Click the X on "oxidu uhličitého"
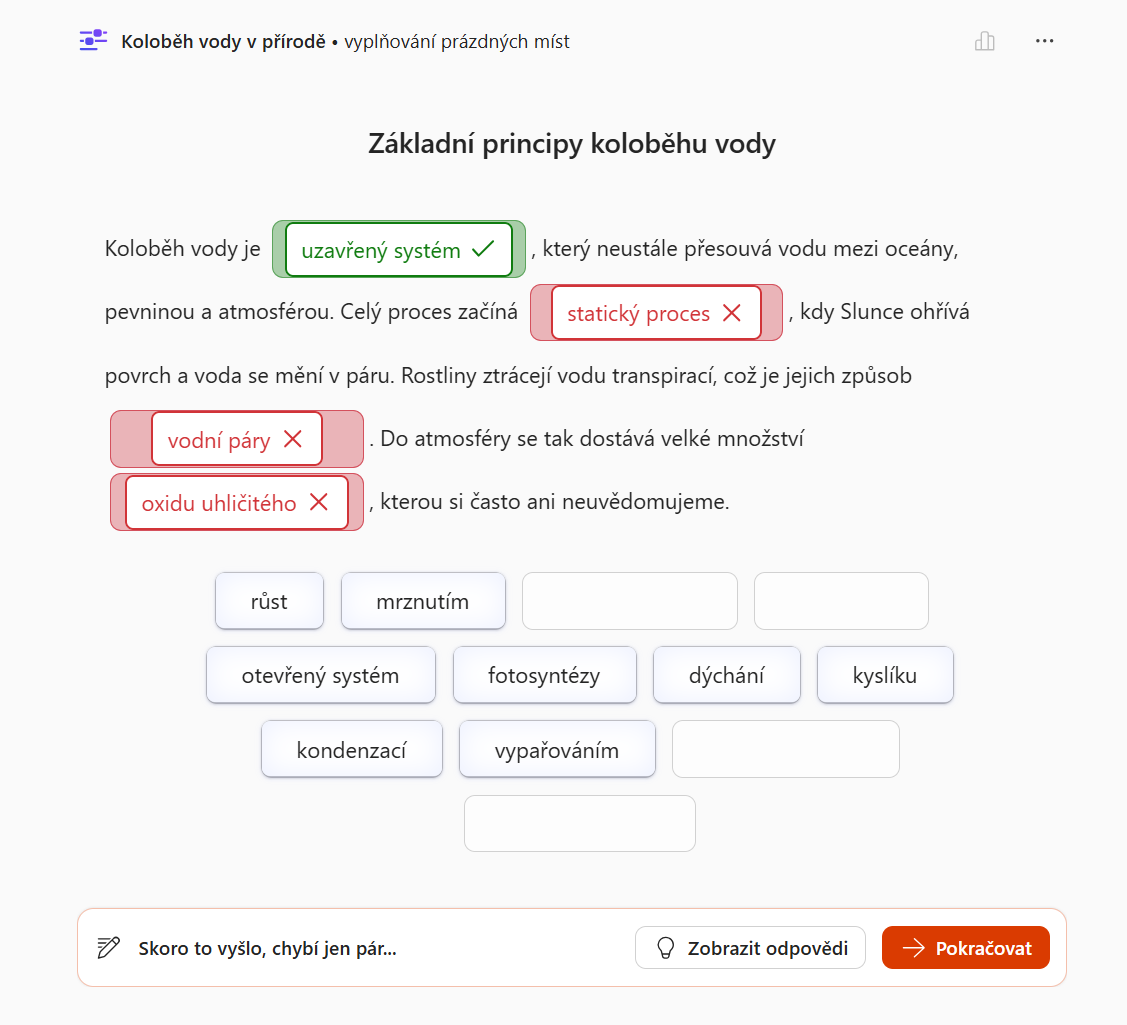This screenshot has width=1127, height=1025. pyautogui.click(x=319, y=502)
